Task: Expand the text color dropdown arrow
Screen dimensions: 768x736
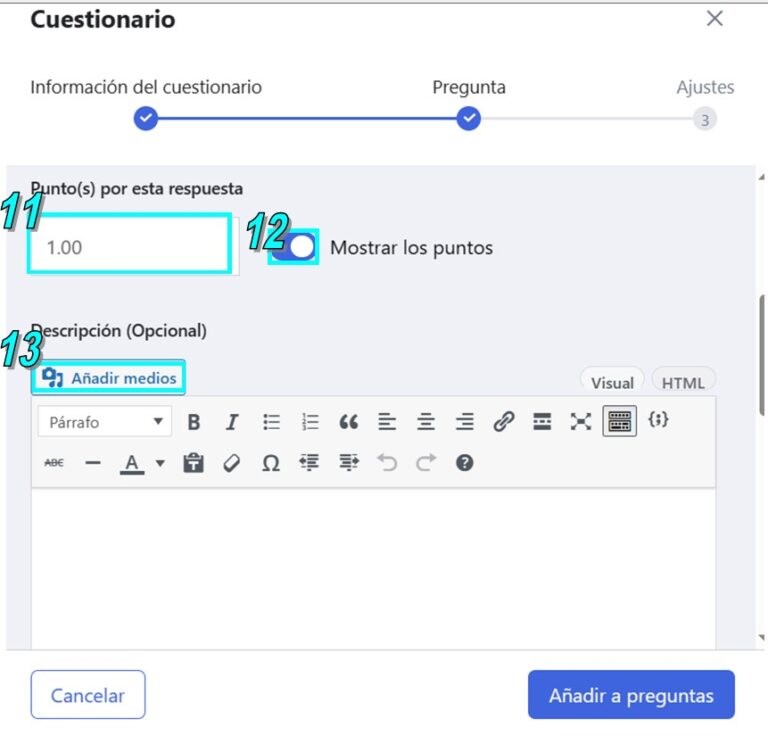Action: [x=160, y=463]
